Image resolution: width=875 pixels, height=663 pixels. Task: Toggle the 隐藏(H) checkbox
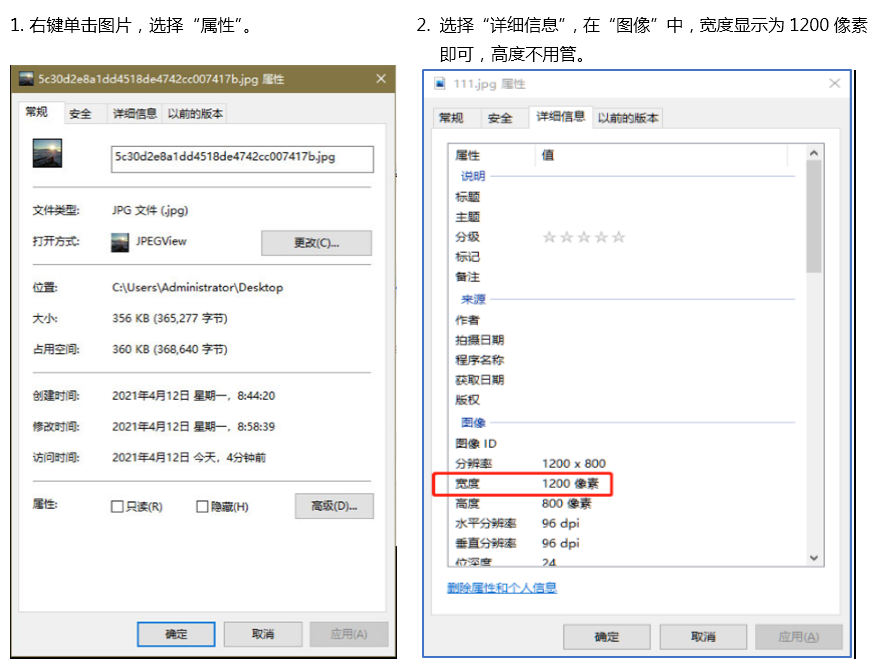[202, 507]
